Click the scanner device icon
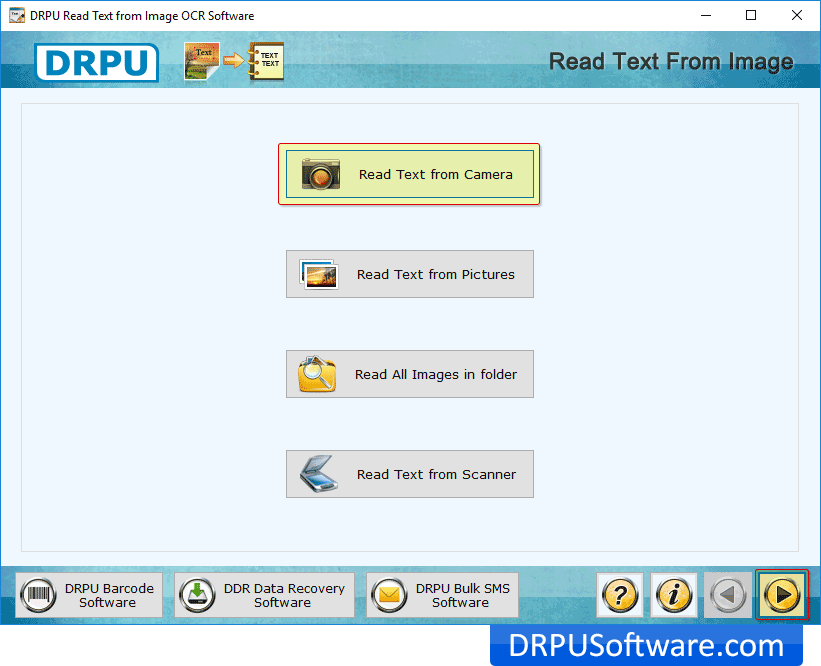Screen dimensions: 821x666 pos(319,474)
